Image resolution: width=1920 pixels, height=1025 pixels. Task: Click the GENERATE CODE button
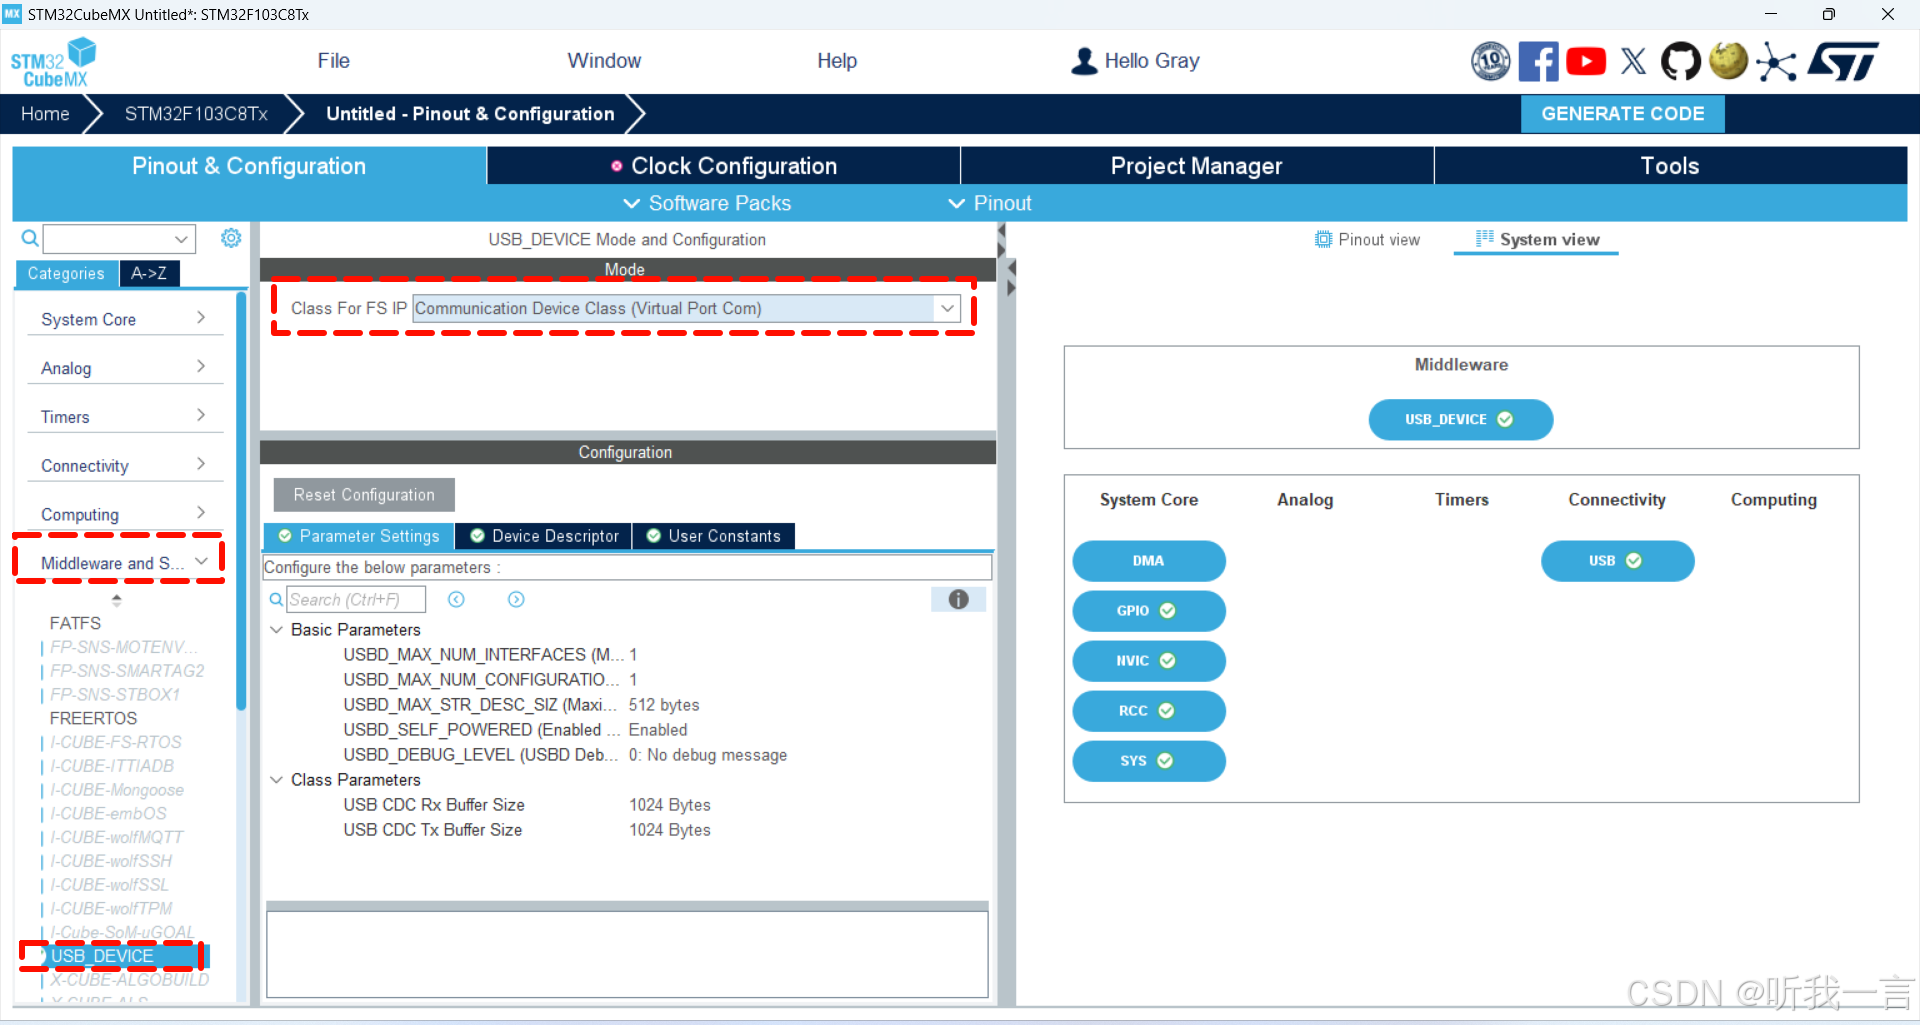click(1622, 114)
